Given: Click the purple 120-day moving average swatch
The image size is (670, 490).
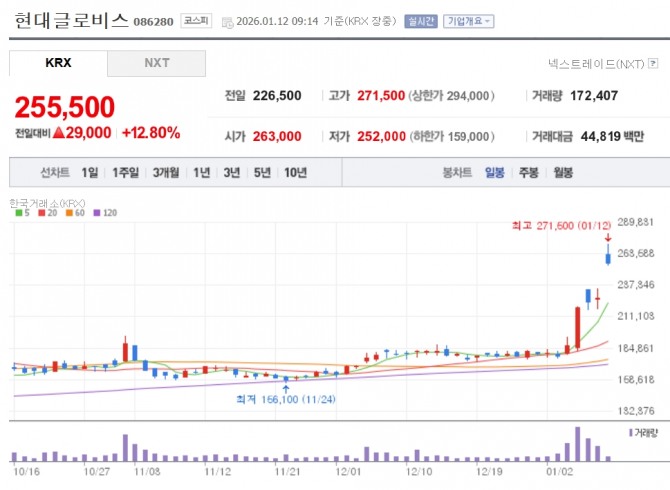Looking at the screenshot, I should [x=97, y=213].
